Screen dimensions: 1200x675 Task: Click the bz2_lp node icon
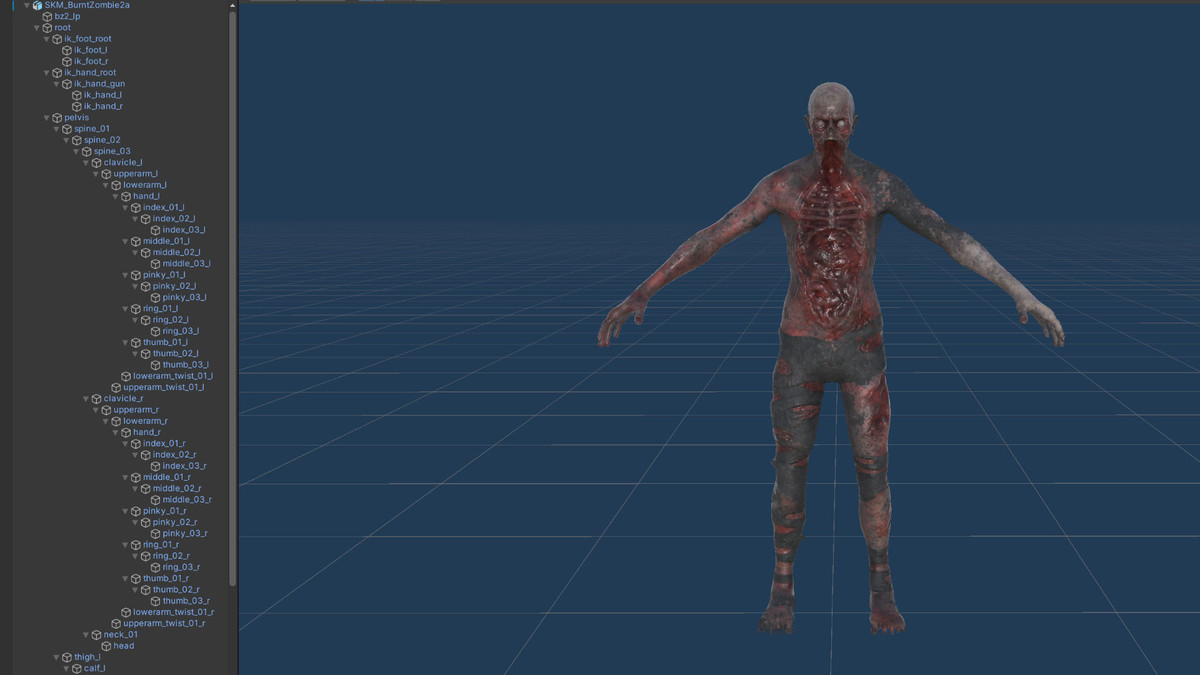(x=46, y=16)
